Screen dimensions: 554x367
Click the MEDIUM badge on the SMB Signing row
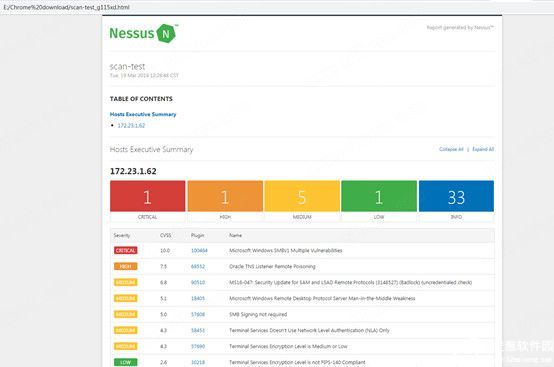click(x=125, y=314)
